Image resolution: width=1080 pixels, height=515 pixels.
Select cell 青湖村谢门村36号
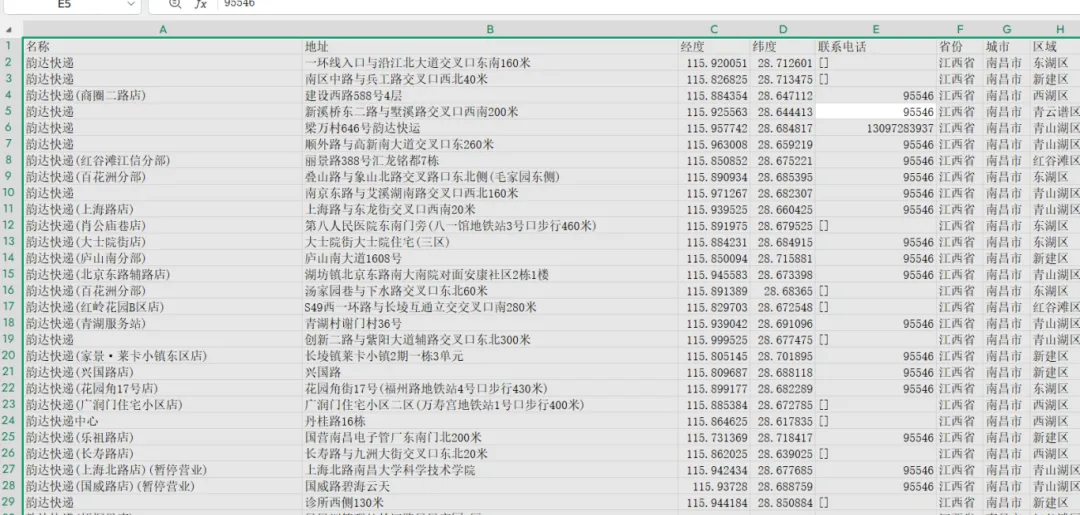point(490,324)
